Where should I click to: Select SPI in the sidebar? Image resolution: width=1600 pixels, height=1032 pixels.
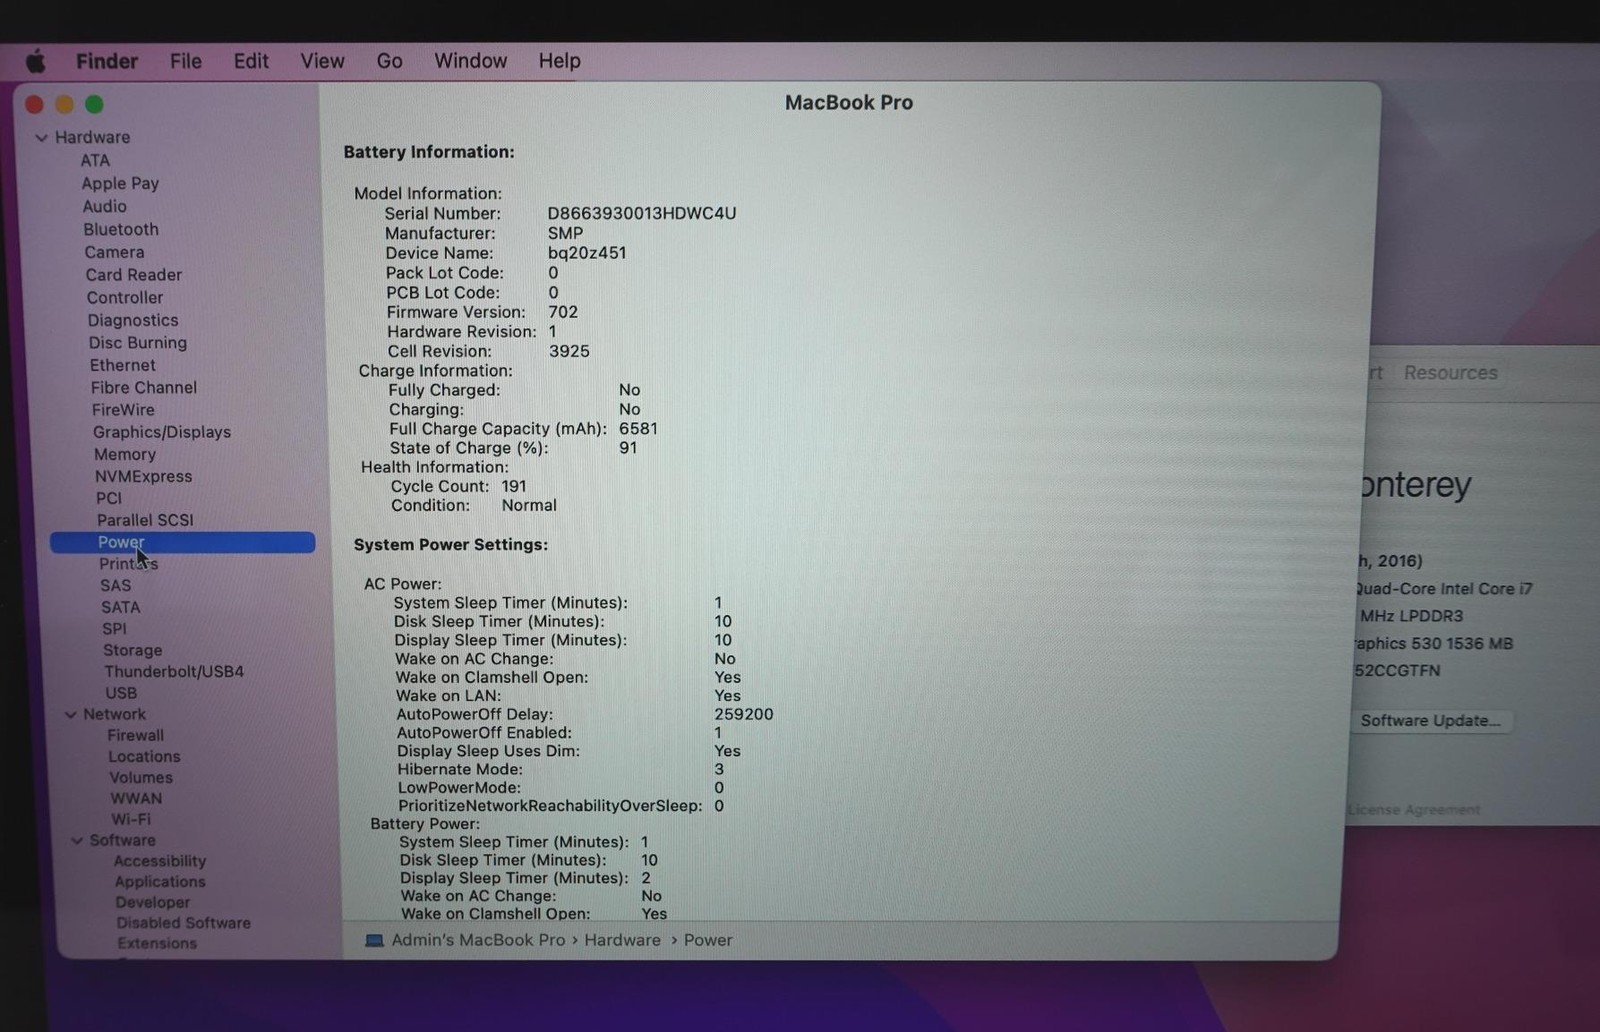click(114, 630)
